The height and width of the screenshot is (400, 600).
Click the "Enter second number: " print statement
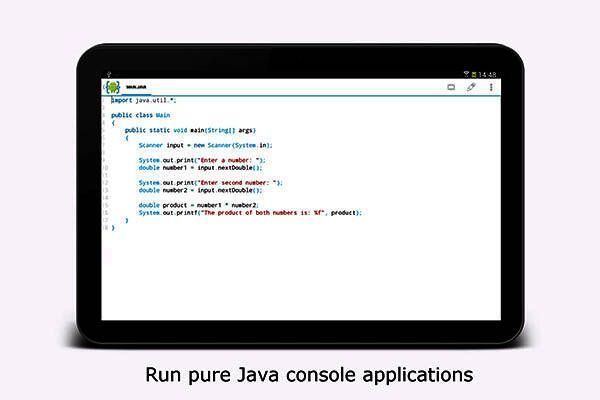(210, 183)
